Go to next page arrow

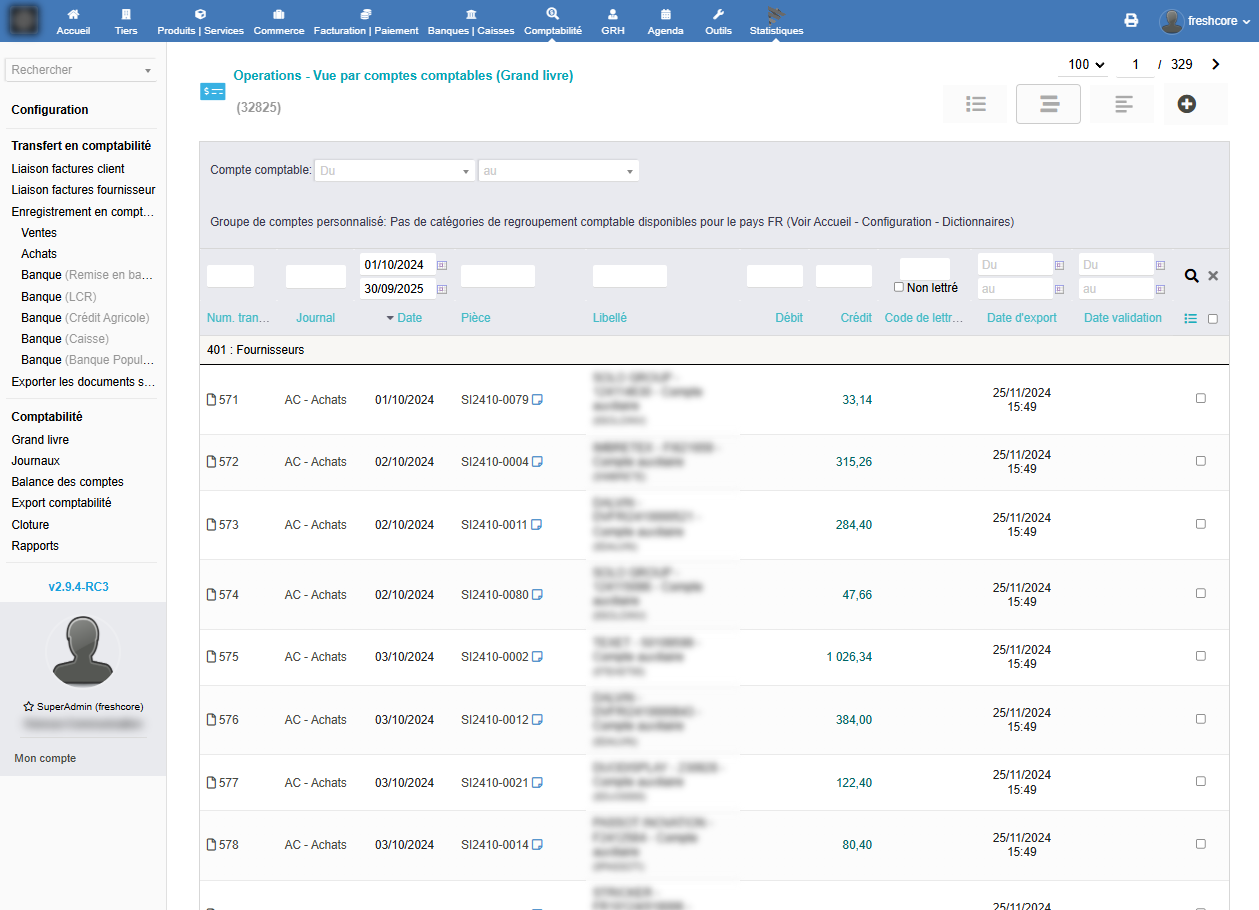coord(1216,65)
